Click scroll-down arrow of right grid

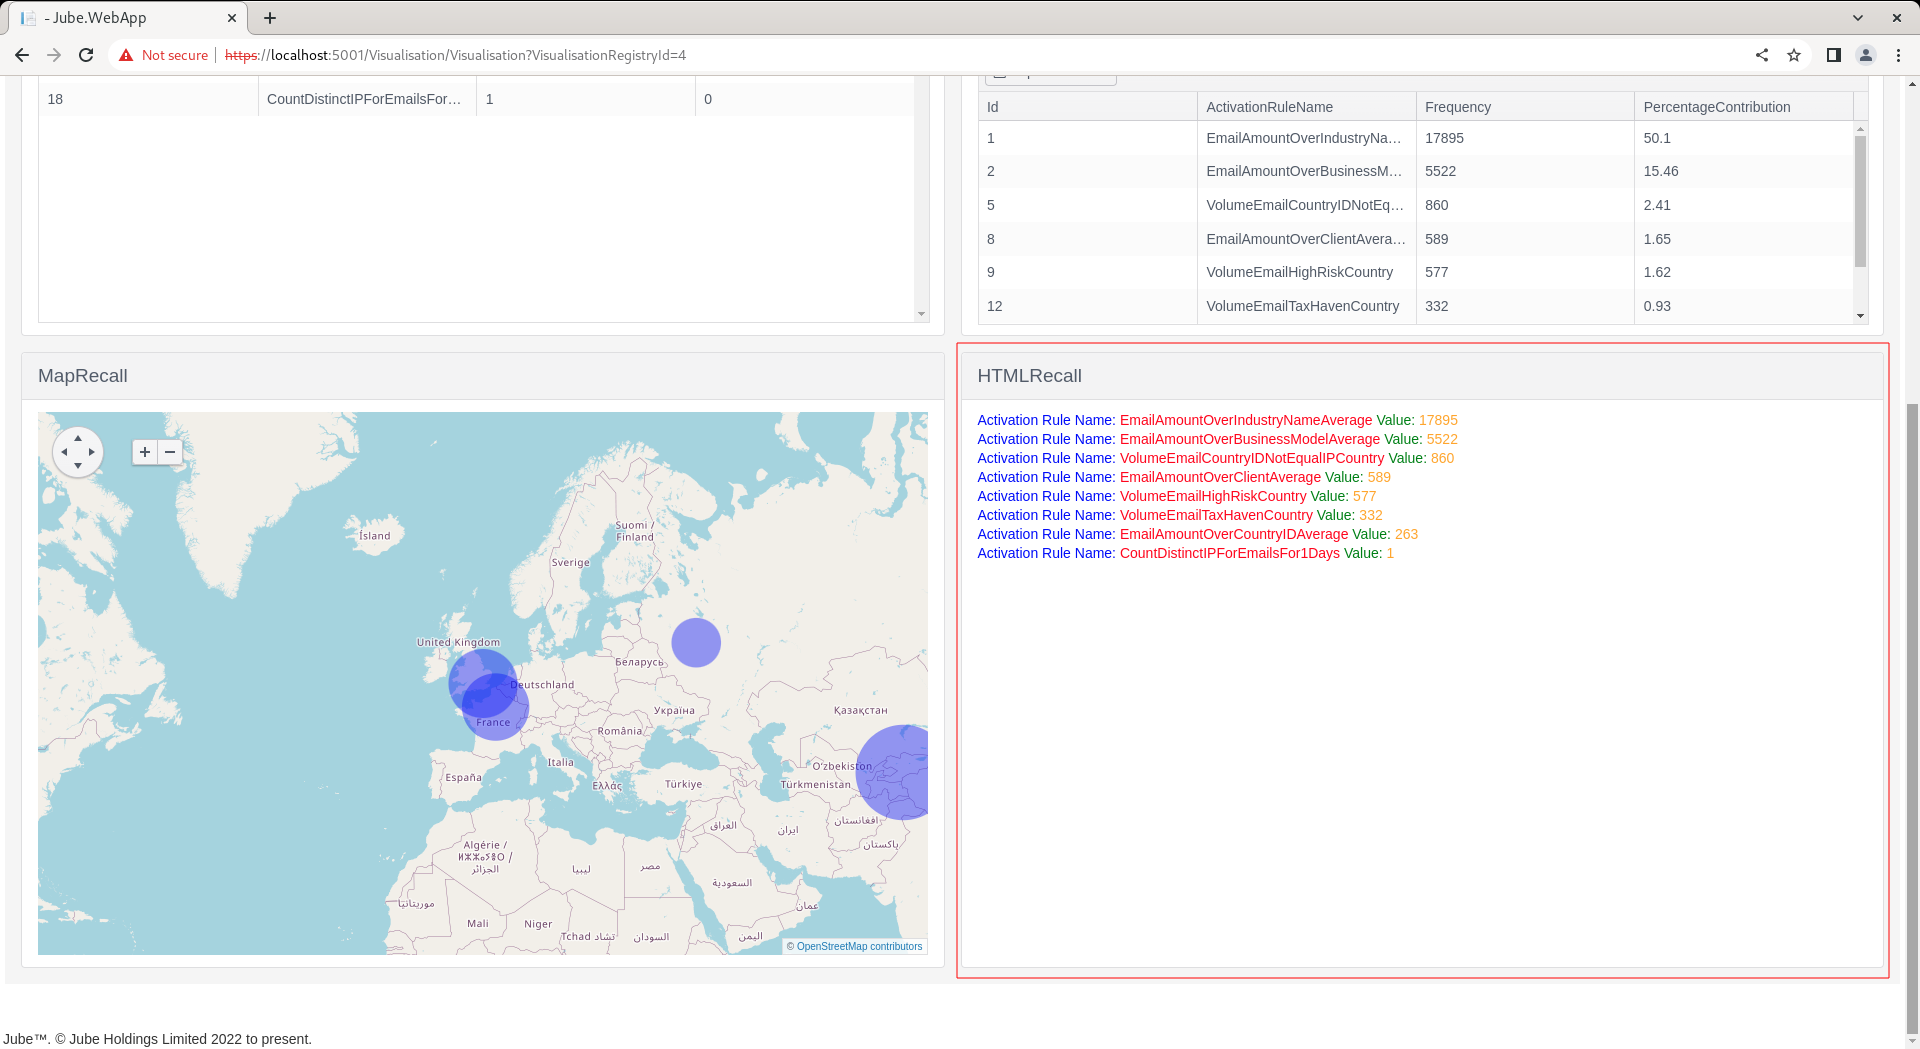pyautogui.click(x=1861, y=316)
